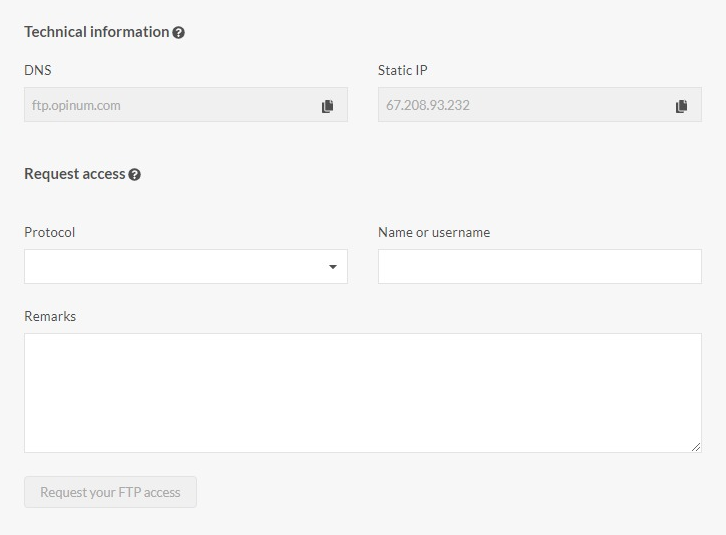Click the Technical information heading
Viewport: 726px width, 535px height.
point(96,32)
